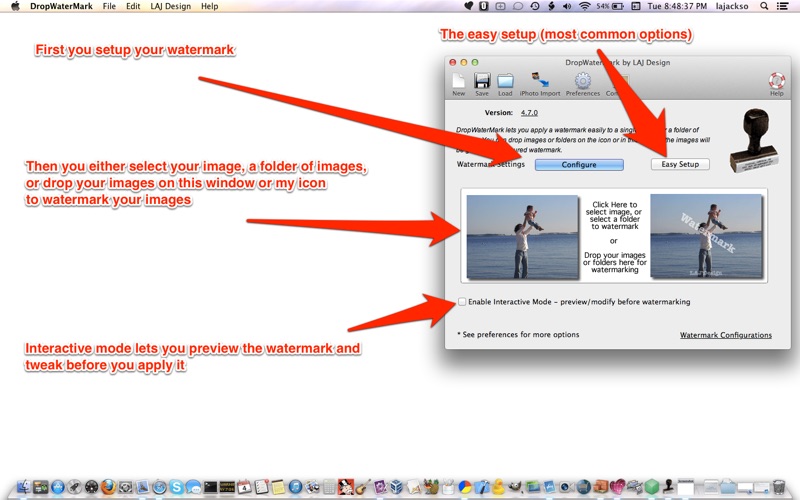Viewport: 800px width, 500px height.
Task: Click the DropWaterMark stamp icon in Dock
Action: 668,486
